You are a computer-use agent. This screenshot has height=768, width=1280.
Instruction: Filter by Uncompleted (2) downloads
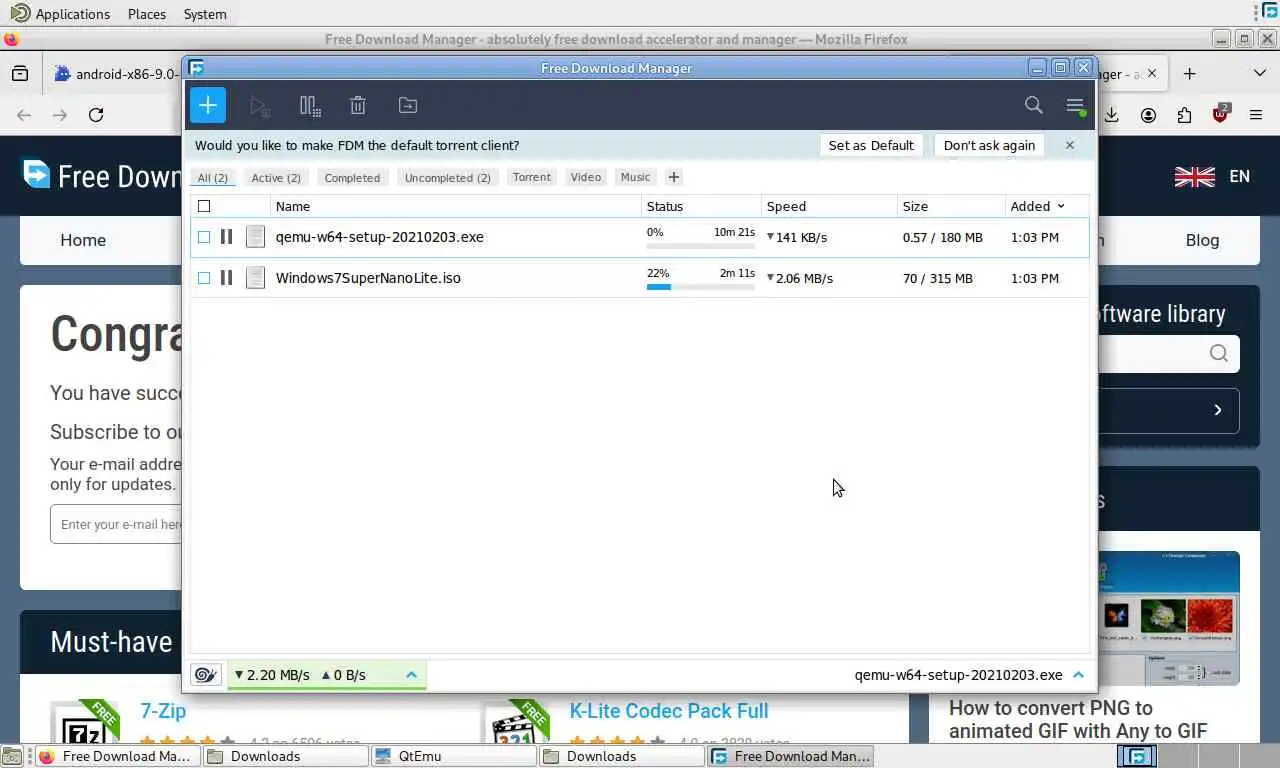point(448,177)
